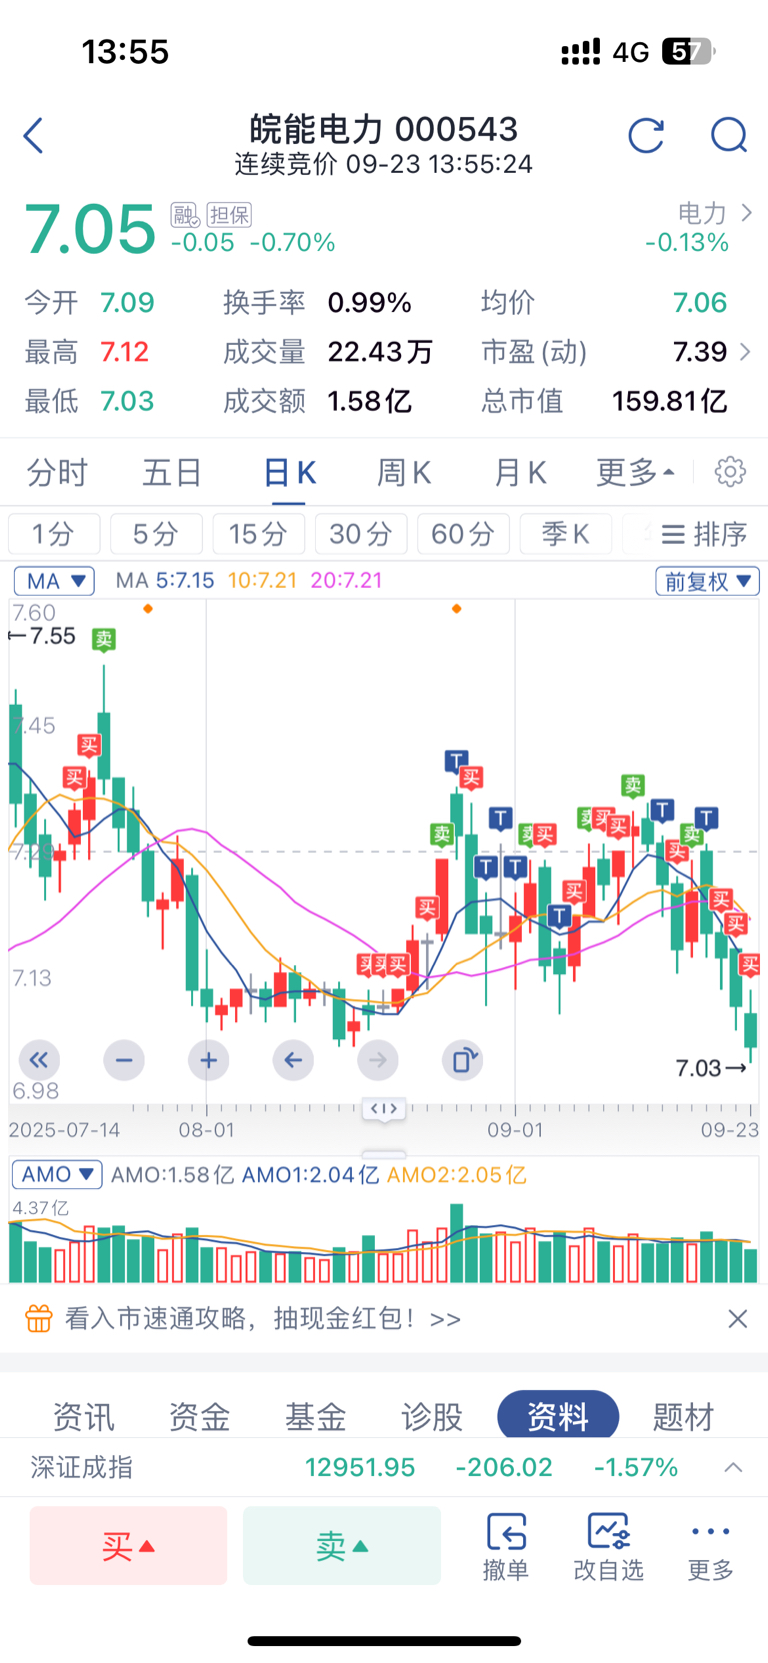
Task: Dismiss the 入市速通攻略 banner
Action: point(738,1319)
